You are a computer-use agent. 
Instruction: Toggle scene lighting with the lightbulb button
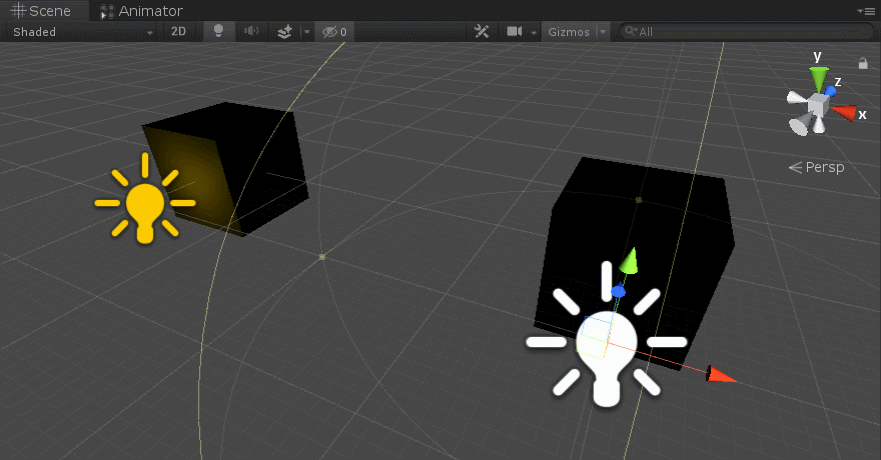(x=218, y=32)
